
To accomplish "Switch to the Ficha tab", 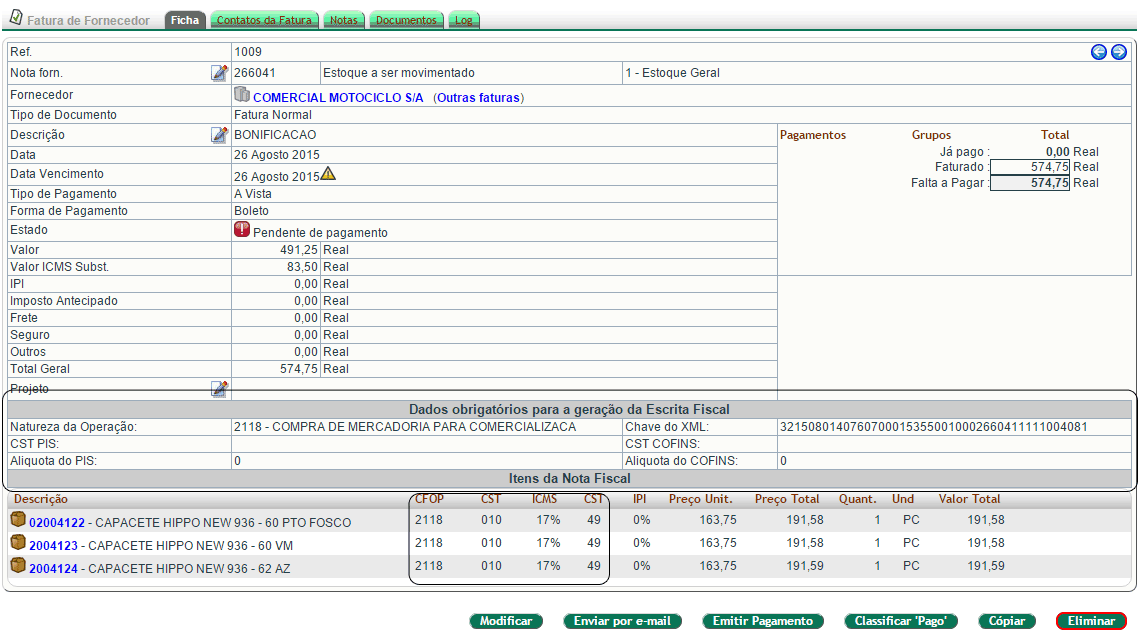I will pos(185,20).
